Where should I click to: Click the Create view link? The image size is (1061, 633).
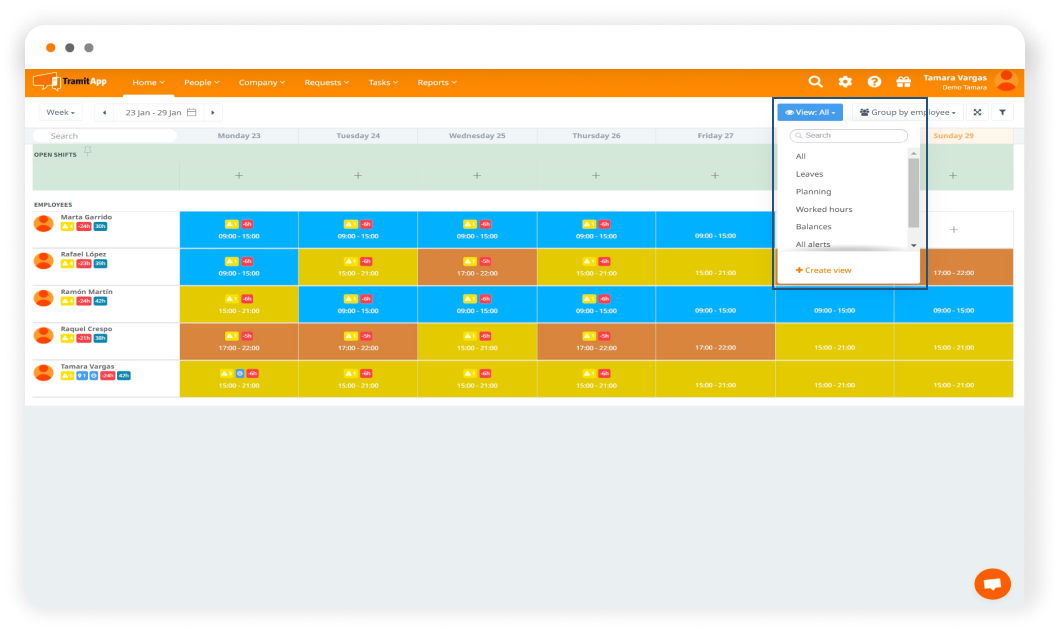pyautogui.click(x=824, y=270)
